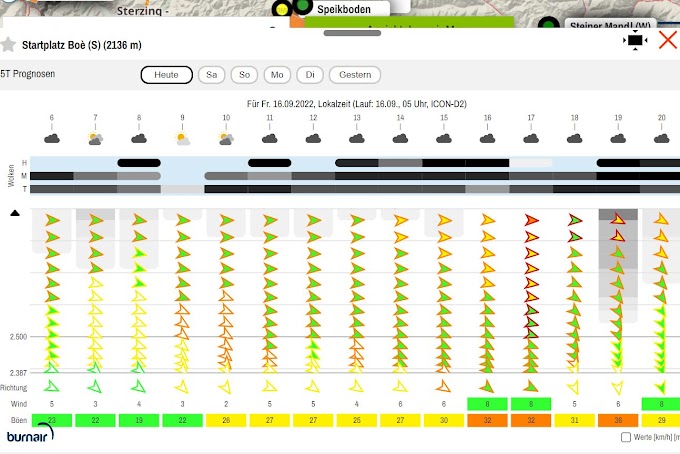Click the yellow Richtung arrow at hour 11
Screen dimensions: 680x454
[269, 386]
